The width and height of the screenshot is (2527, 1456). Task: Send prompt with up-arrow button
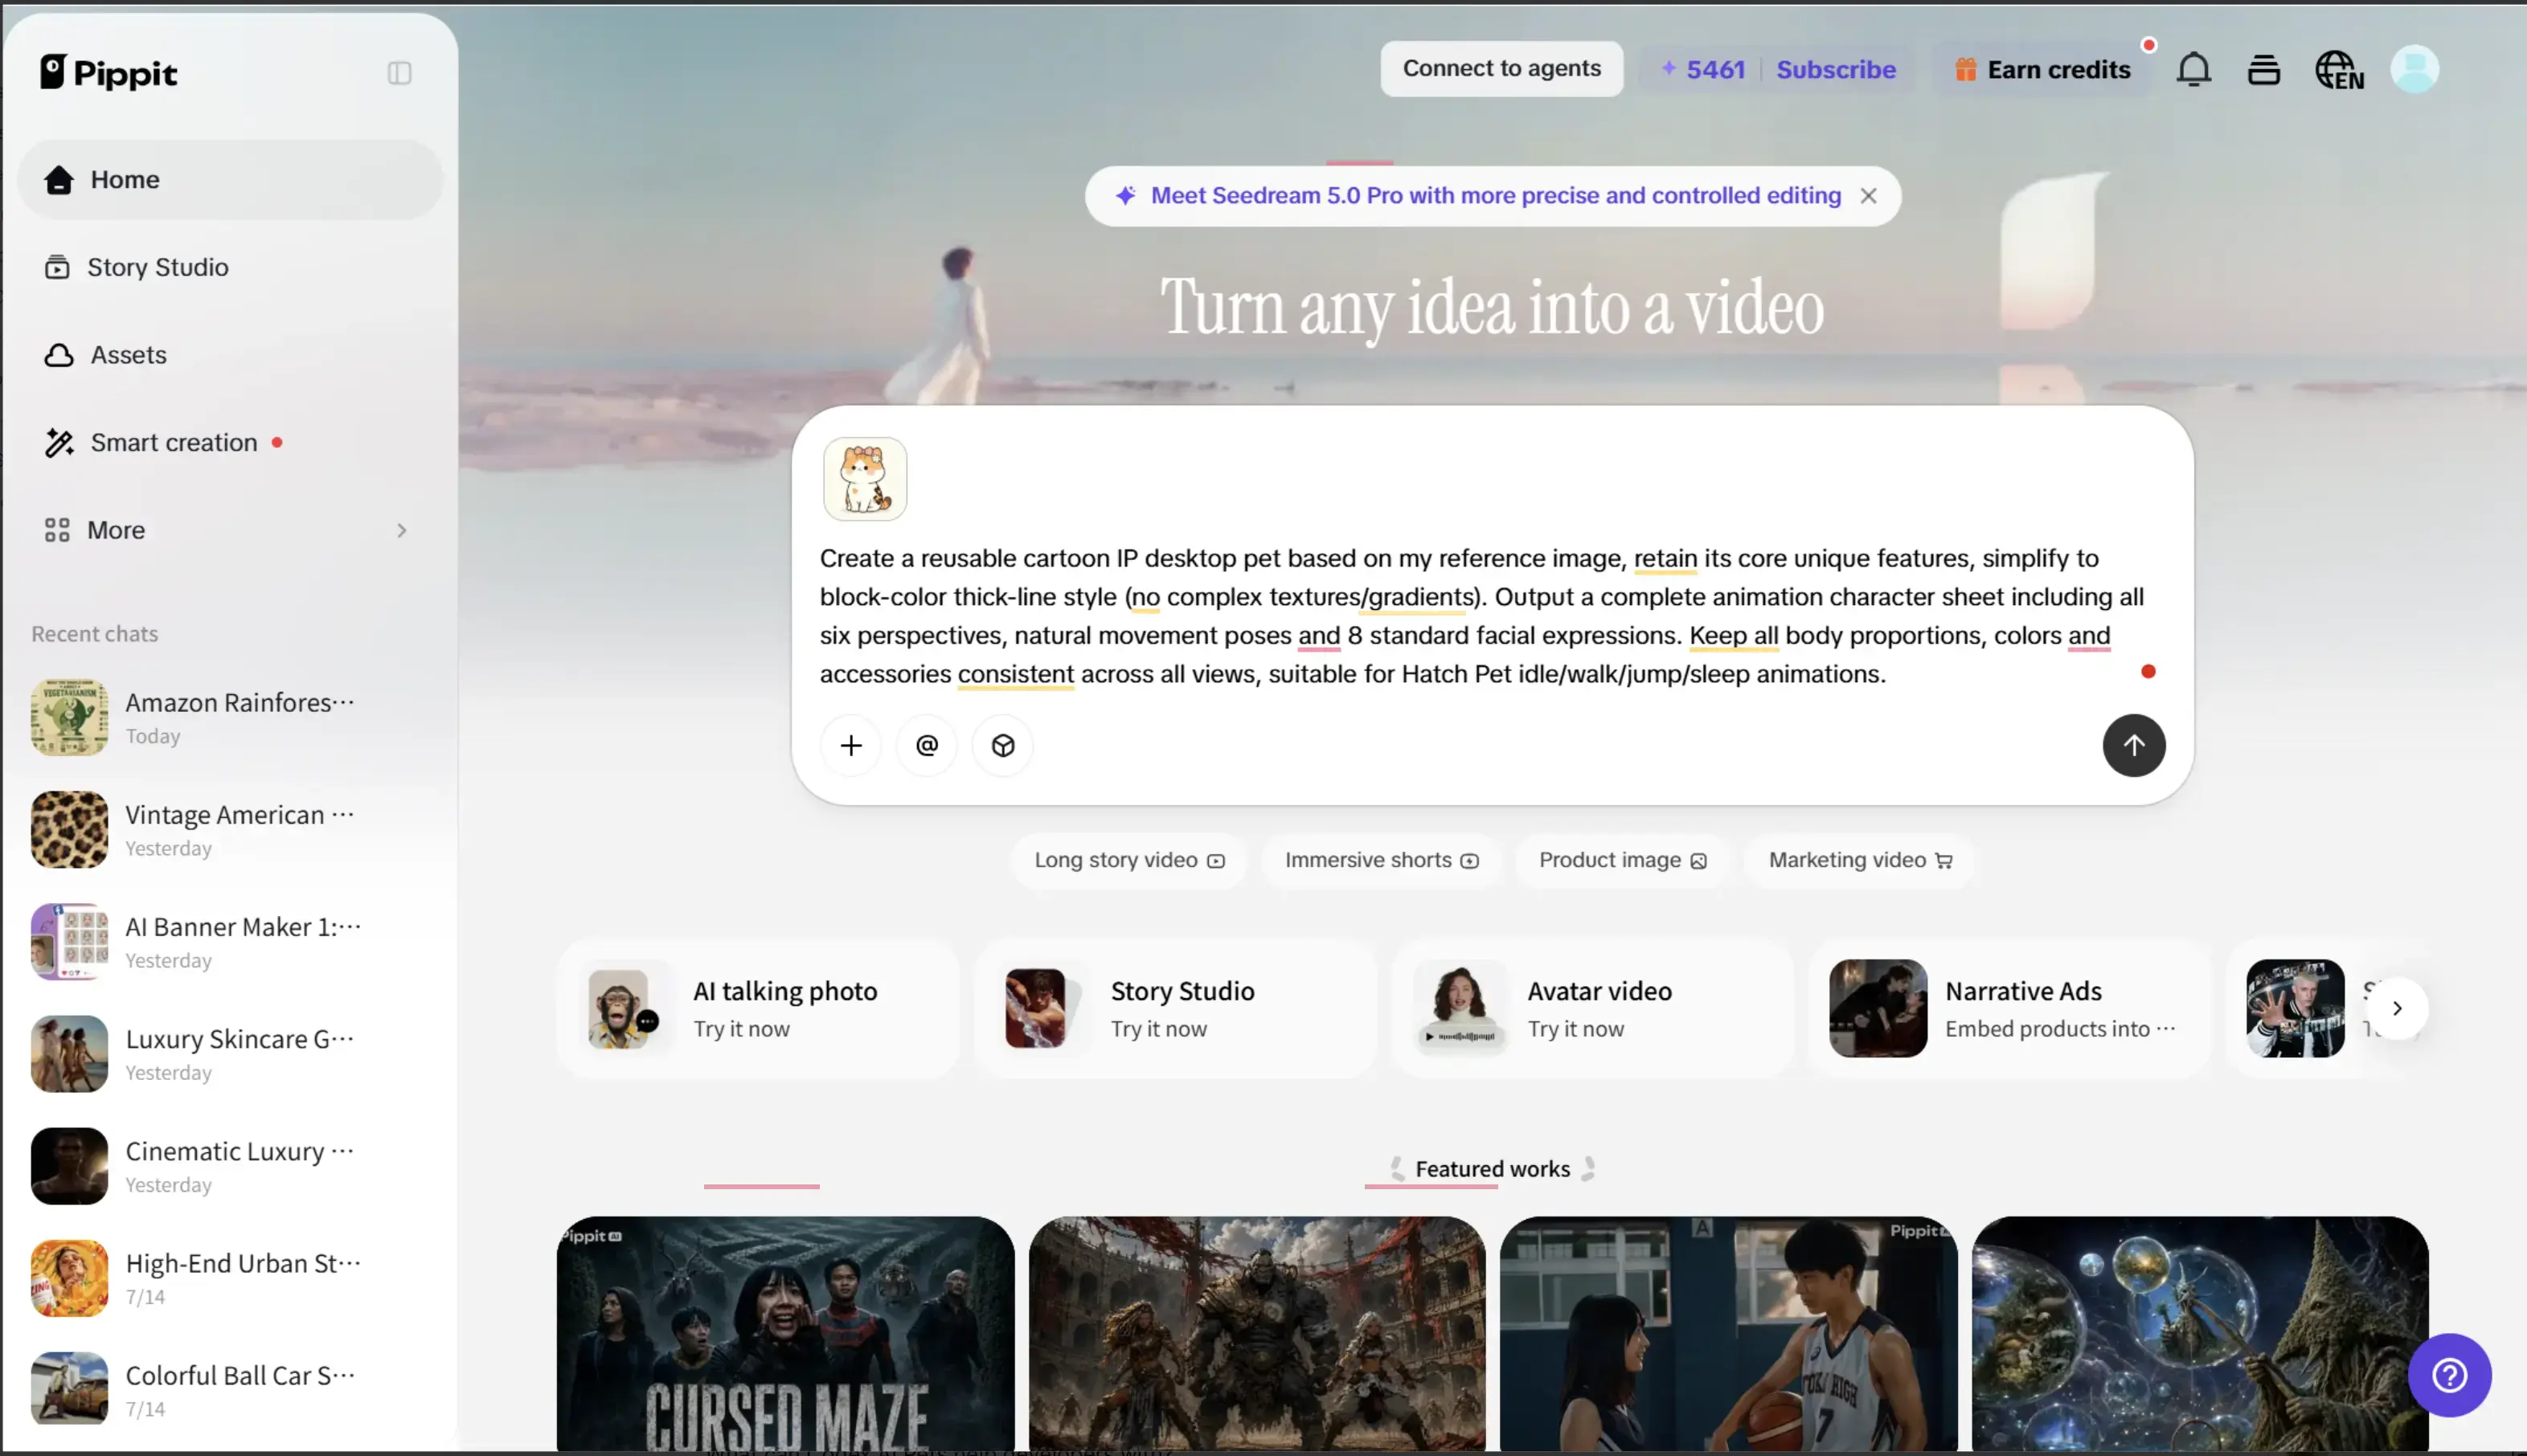2134,746
